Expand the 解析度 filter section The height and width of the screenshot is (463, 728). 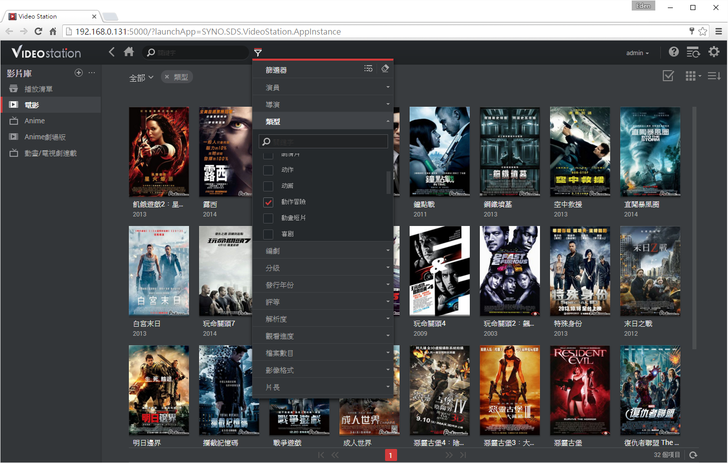[322, 318]
